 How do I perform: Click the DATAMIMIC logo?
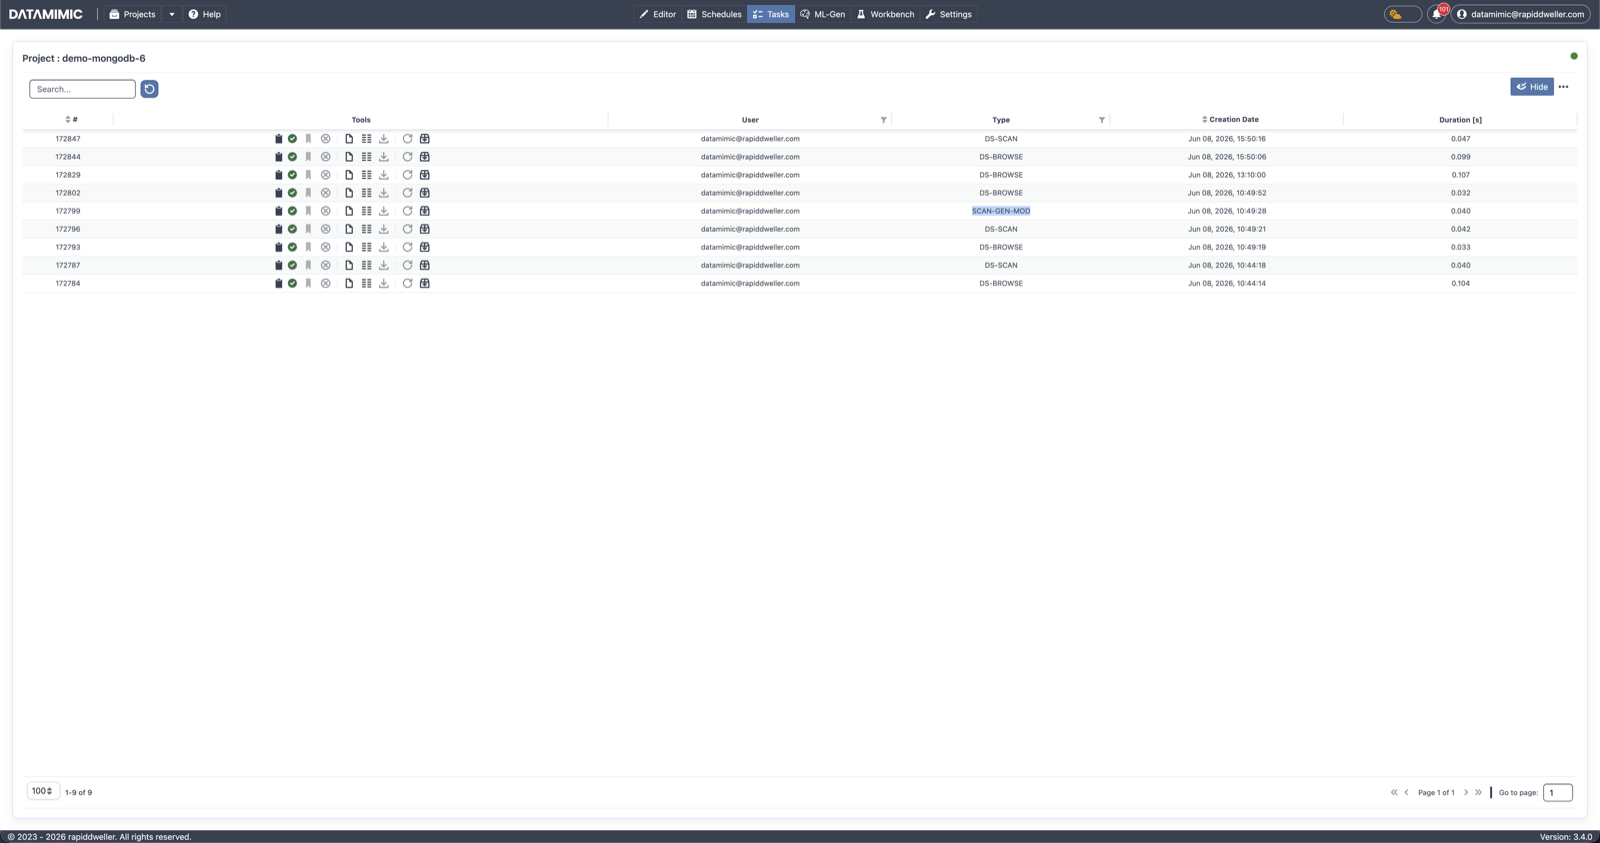point(46,14)
